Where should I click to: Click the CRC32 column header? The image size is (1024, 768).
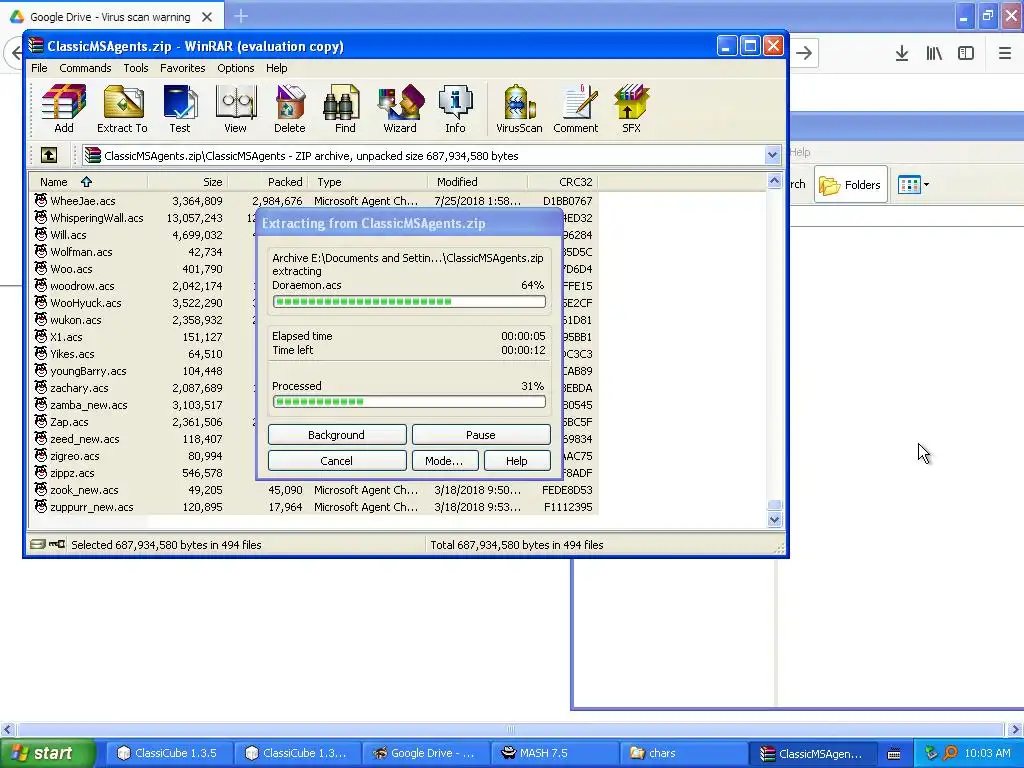click(563, 182)
